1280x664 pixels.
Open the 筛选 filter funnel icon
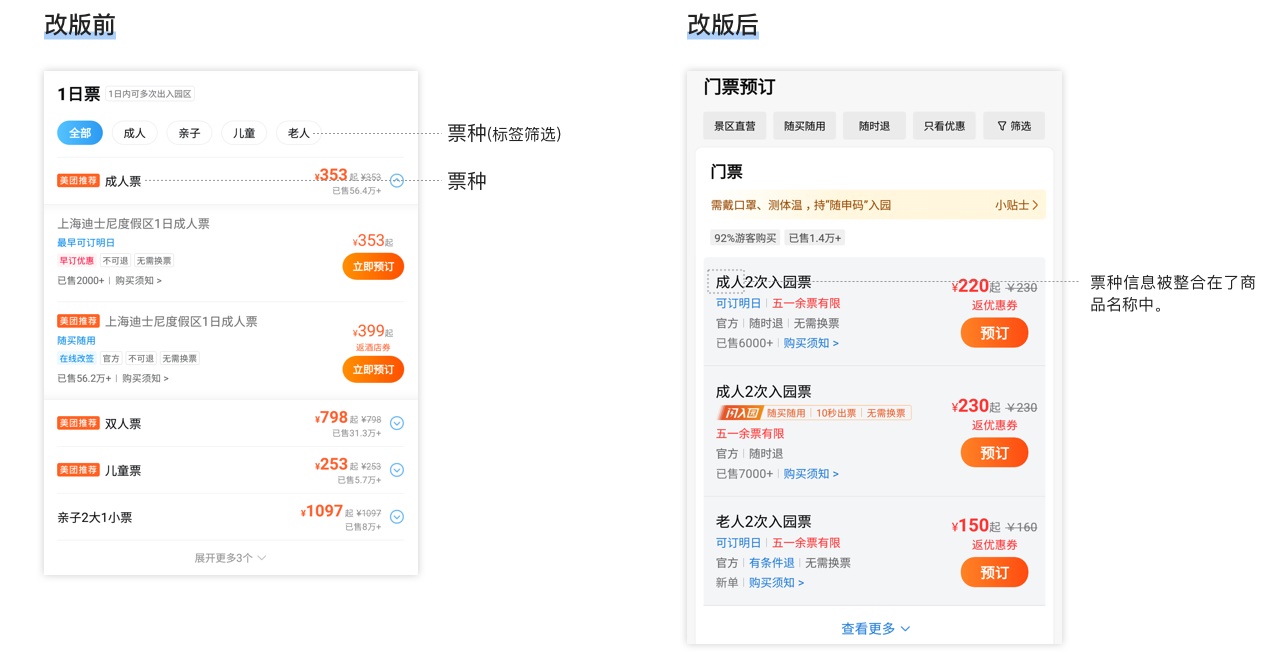coord(1013,125)
